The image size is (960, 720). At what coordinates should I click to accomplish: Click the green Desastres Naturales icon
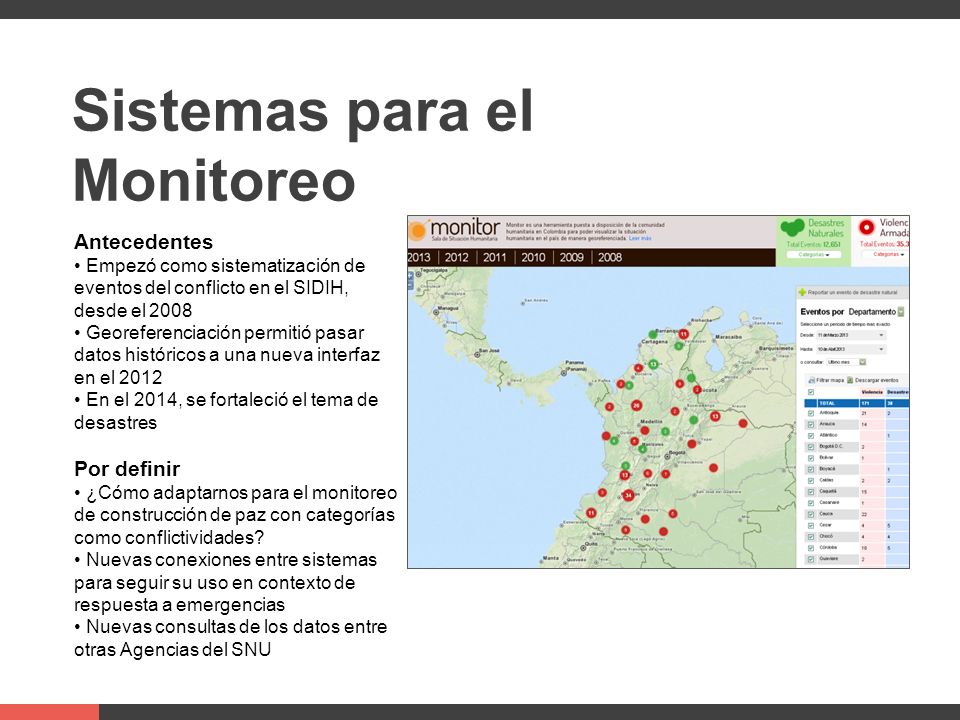coord(792,228)
